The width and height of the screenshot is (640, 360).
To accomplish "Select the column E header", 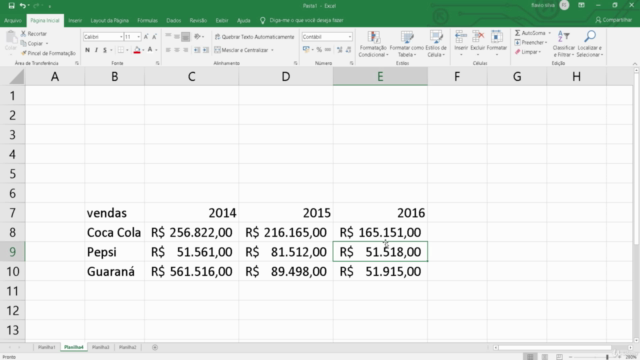I will (380, 76).
